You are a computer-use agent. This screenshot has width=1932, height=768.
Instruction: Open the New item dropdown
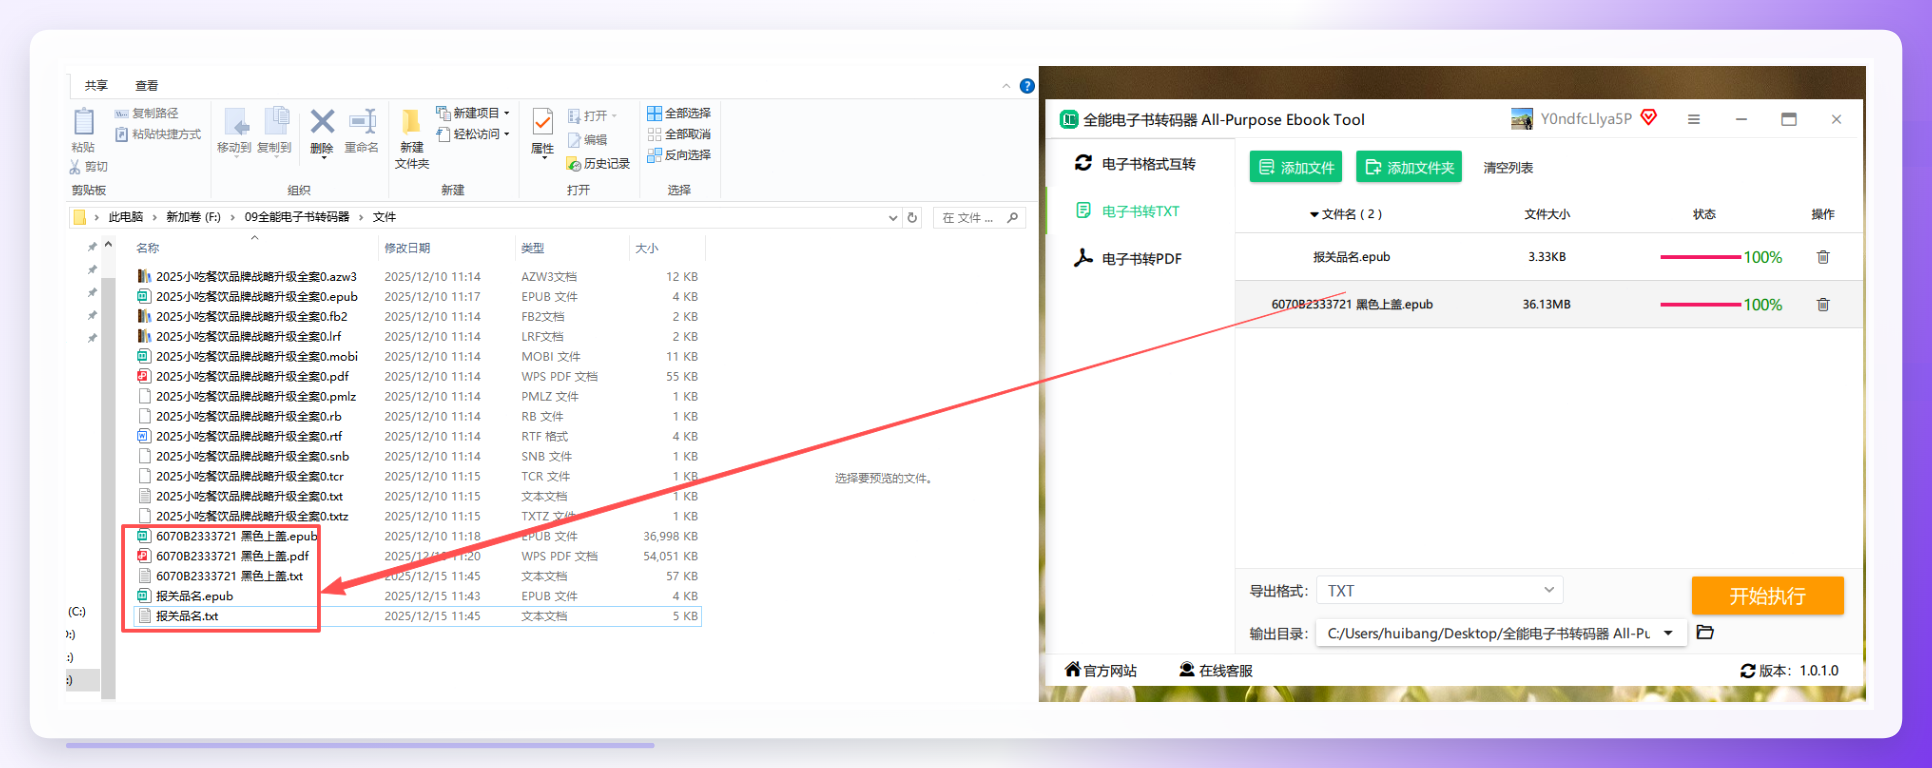[473, 113]
